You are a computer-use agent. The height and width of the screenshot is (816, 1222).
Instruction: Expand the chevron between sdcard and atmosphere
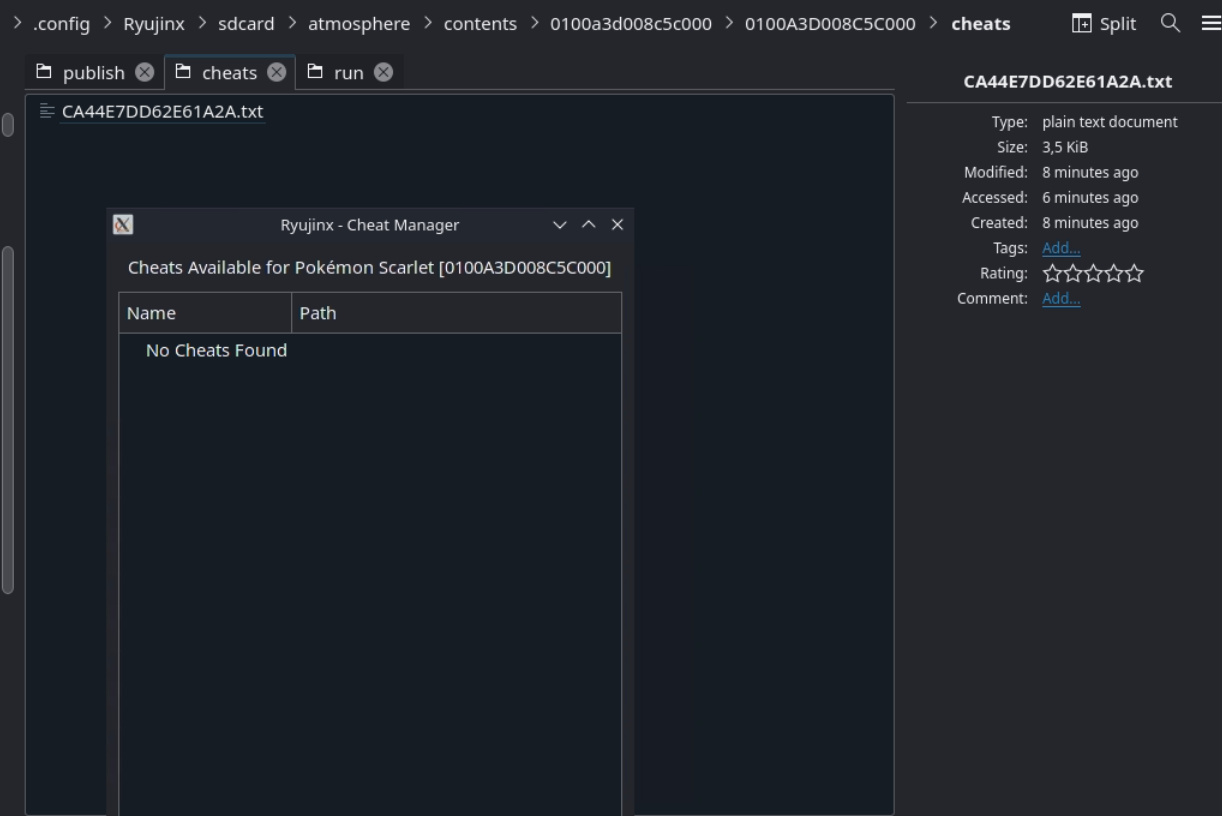pos(291,23)
